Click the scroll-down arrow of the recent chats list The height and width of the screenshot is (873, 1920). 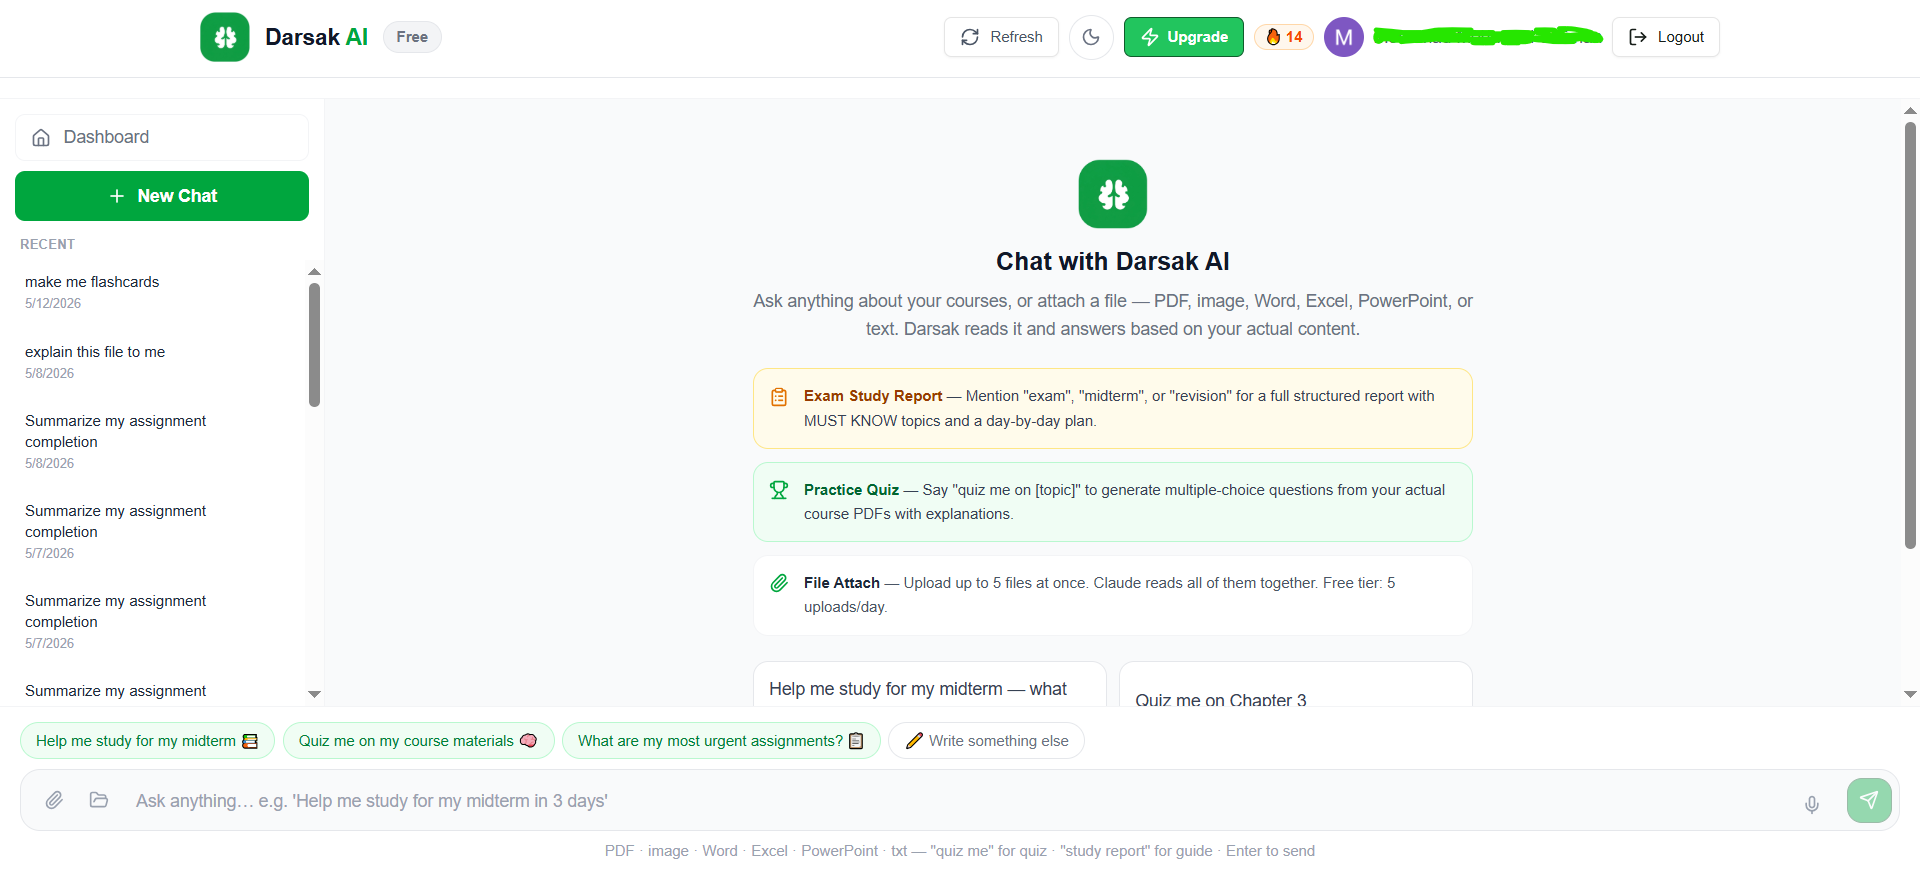[x=314, y=694]
